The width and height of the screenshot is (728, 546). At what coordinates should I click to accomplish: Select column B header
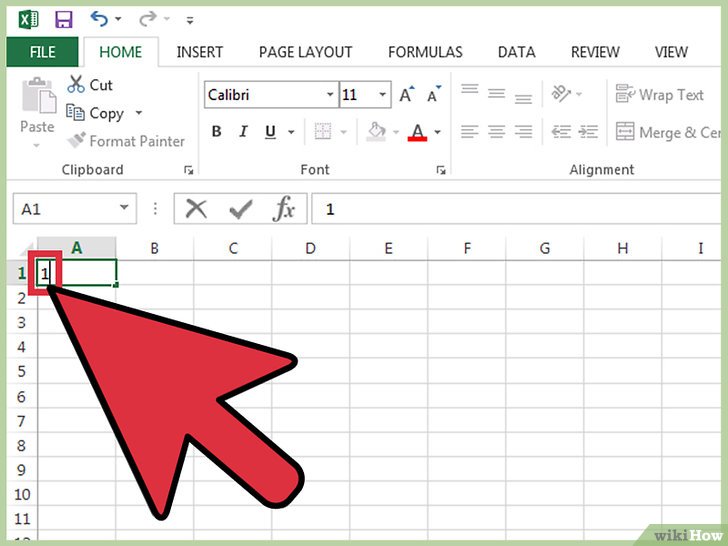[x=155, y=248]
